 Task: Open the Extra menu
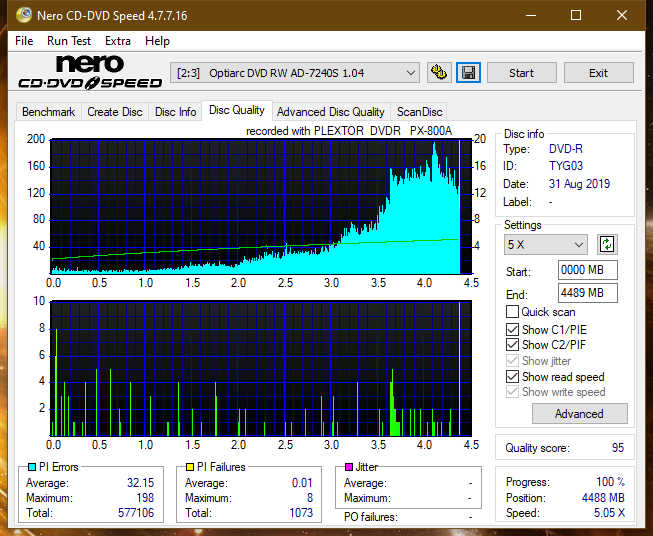(118, 41)
